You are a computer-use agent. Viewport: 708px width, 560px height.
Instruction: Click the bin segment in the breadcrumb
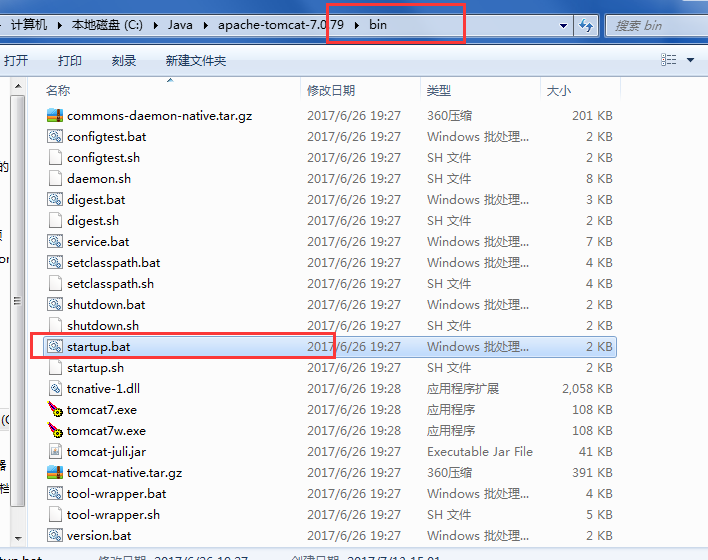(x=378, y=25)
